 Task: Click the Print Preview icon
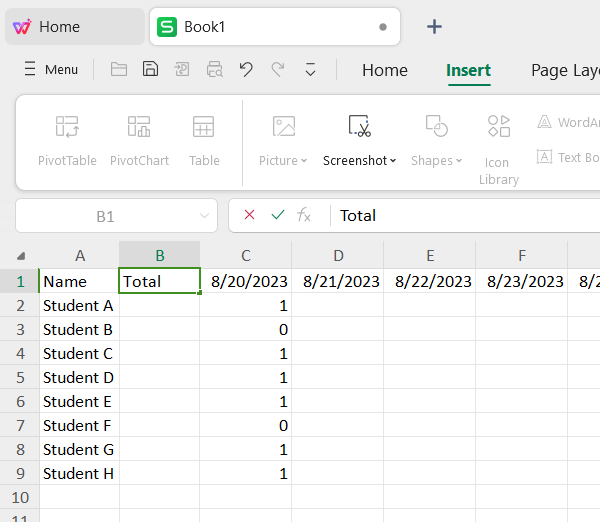point(214,69)
